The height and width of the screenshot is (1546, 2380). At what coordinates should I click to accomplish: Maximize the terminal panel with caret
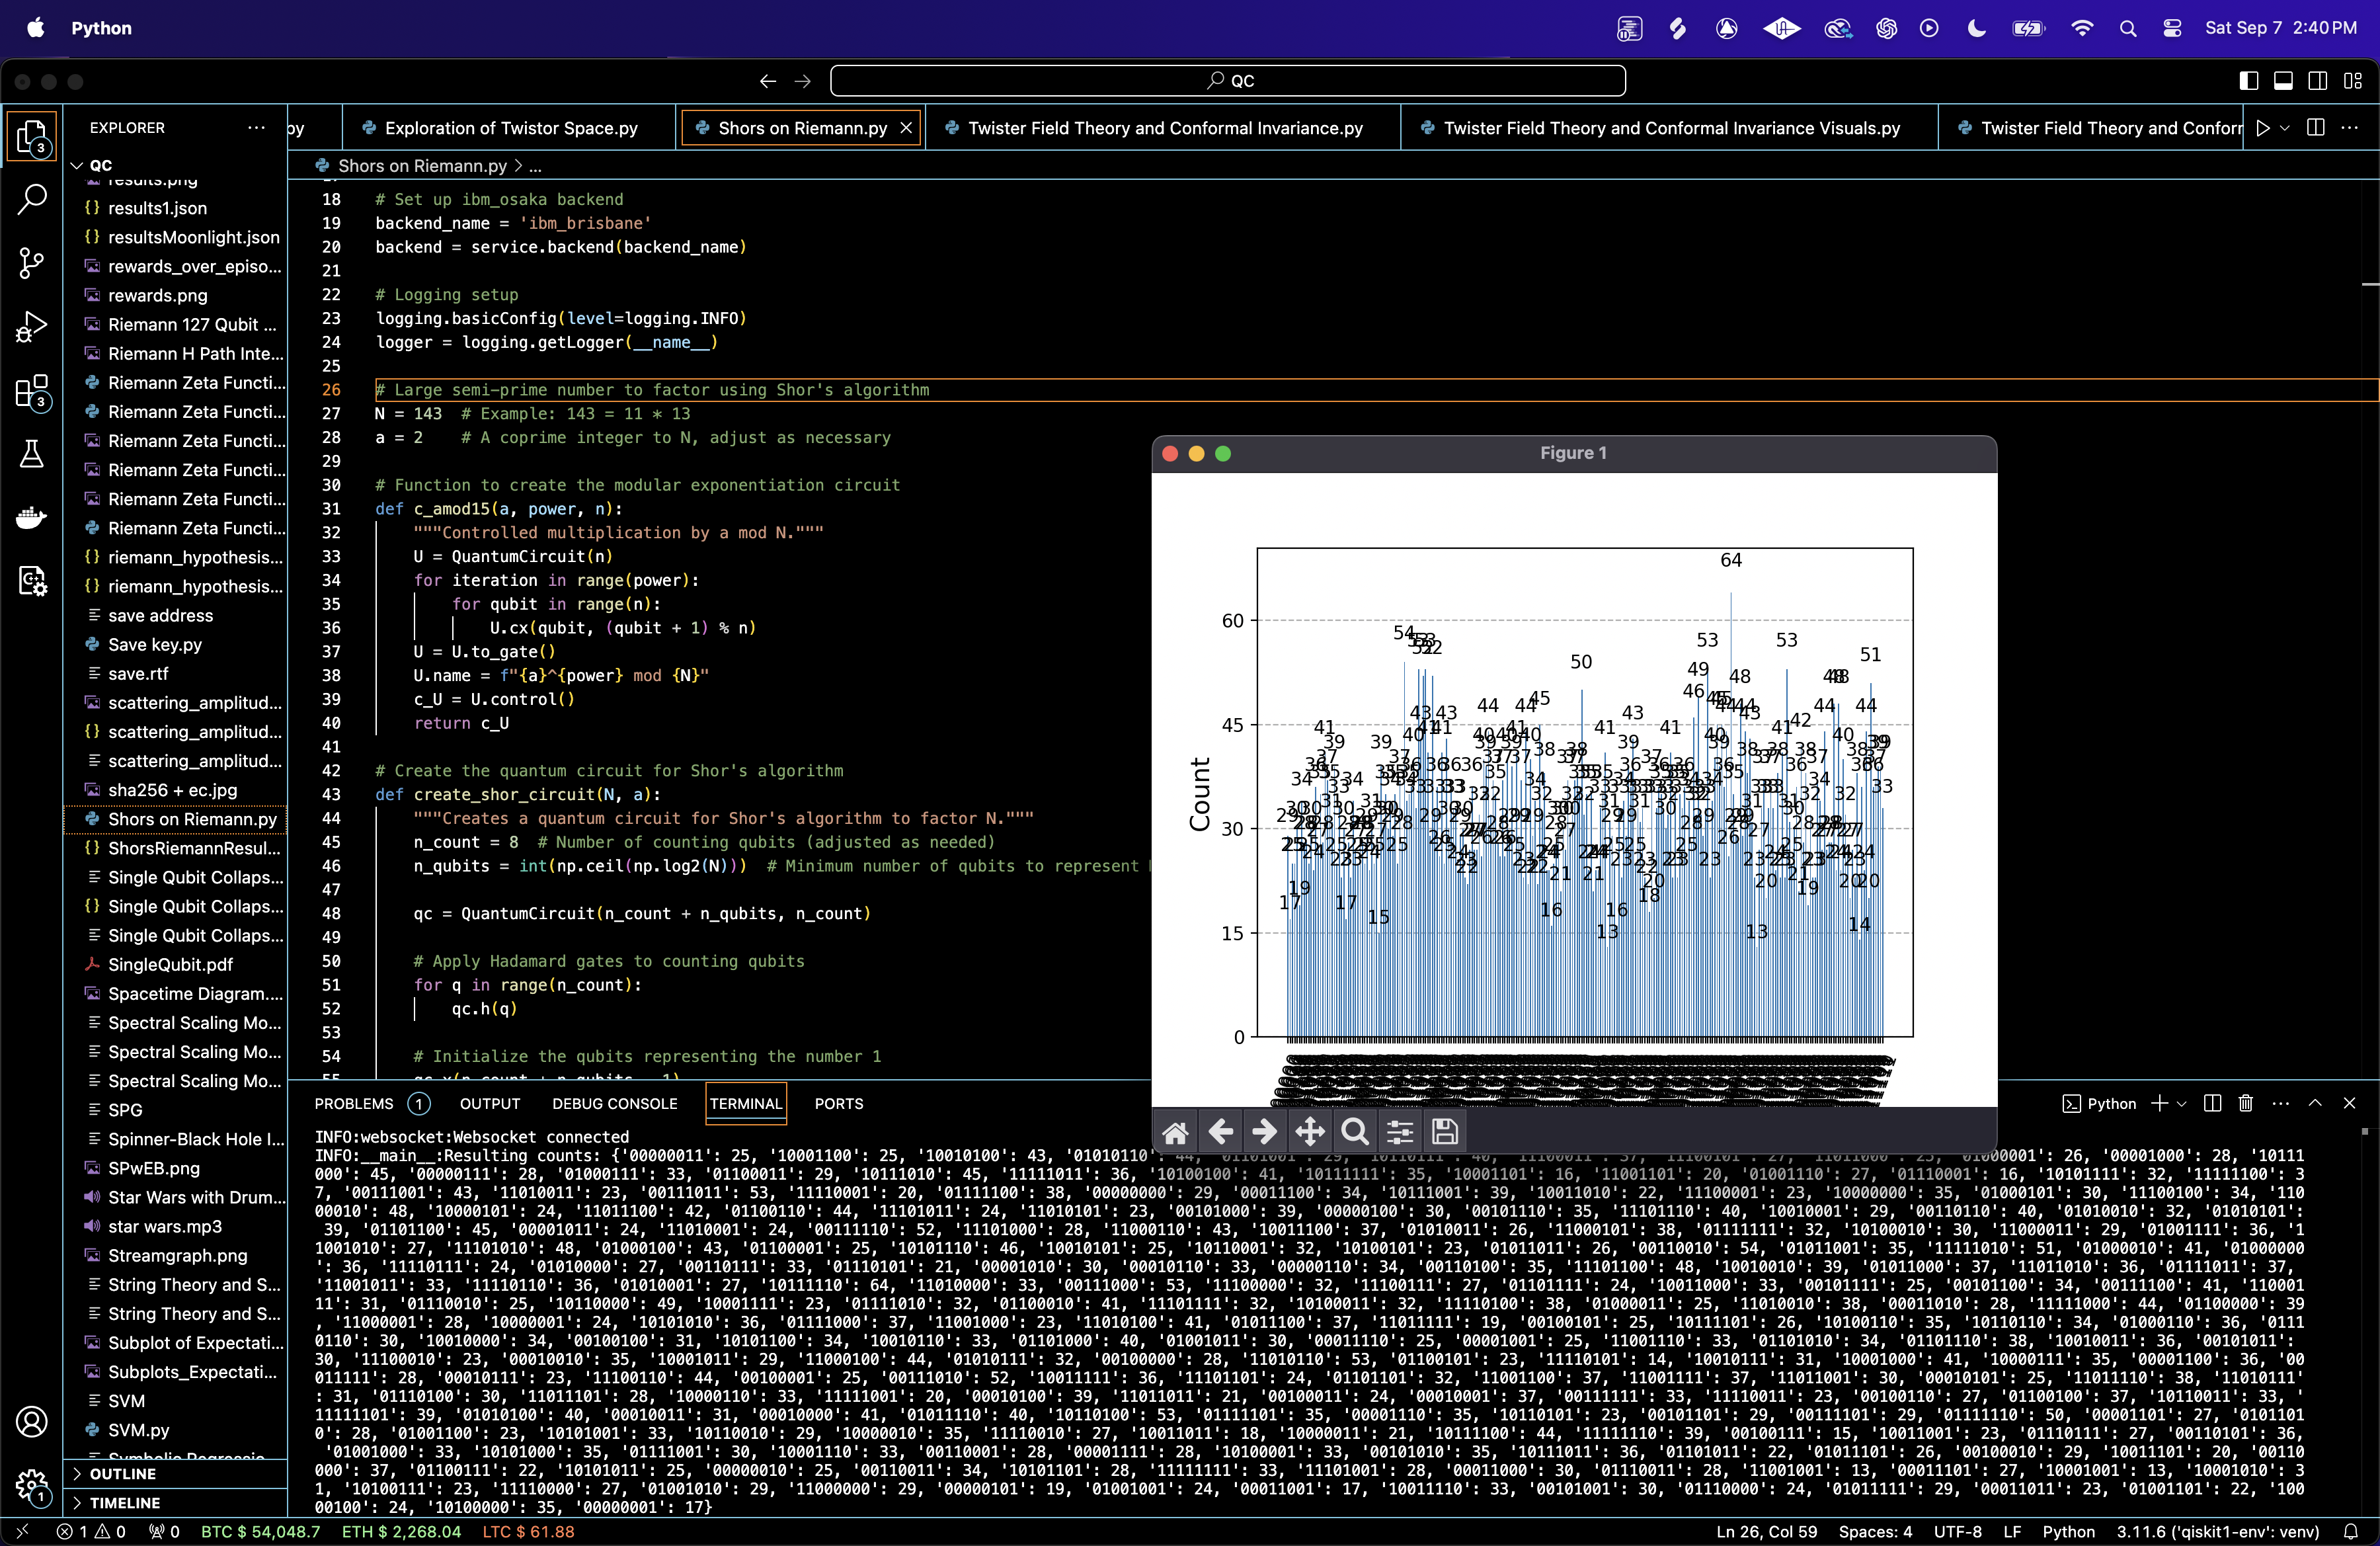pyautogui.click(x=2315, y=1103)
